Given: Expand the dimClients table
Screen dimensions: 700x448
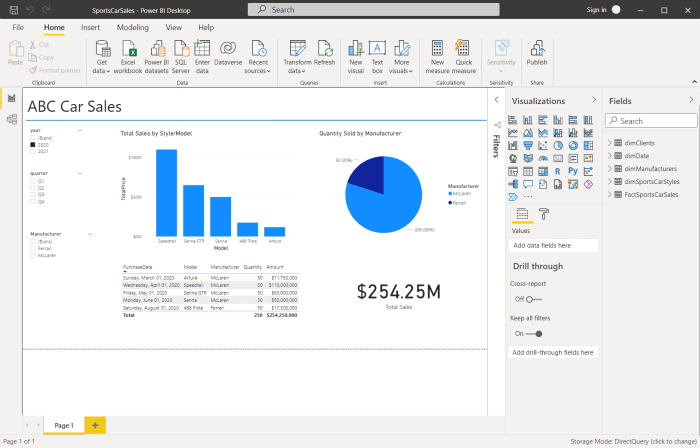Looking at the screenshot, I should 610,143.
